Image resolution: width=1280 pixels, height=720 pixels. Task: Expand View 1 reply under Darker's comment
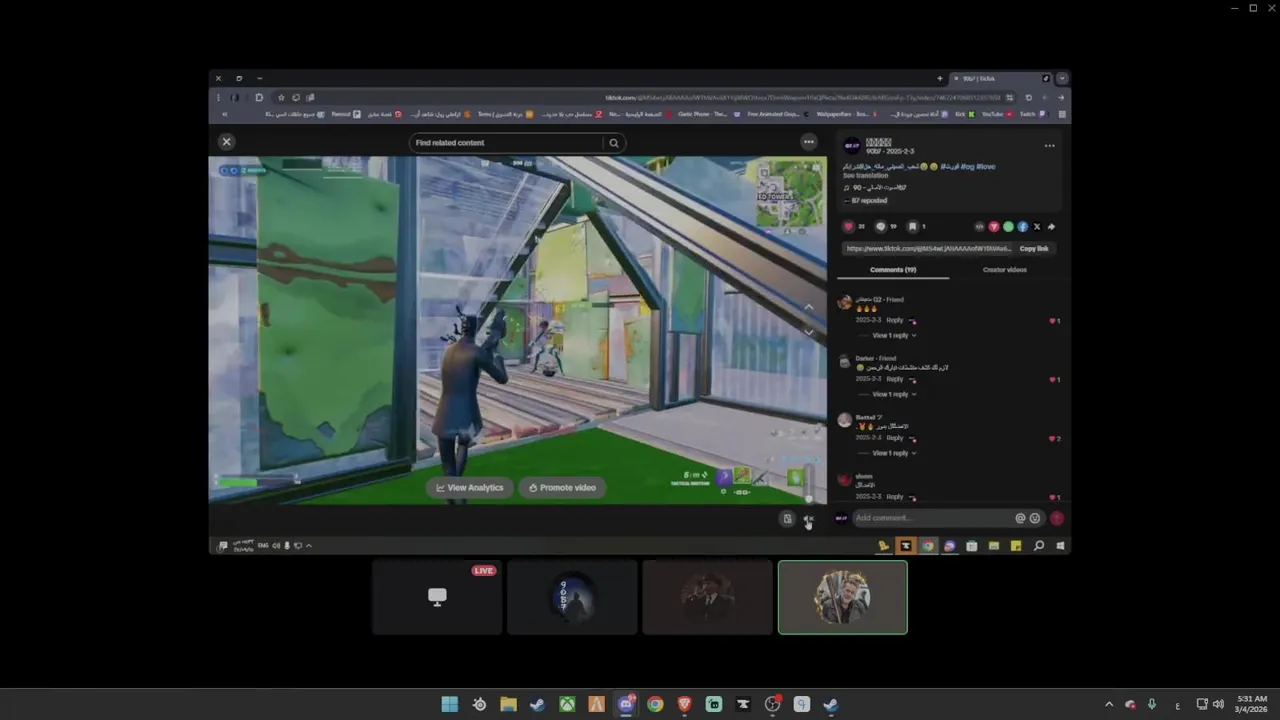(x=893, y=394)
